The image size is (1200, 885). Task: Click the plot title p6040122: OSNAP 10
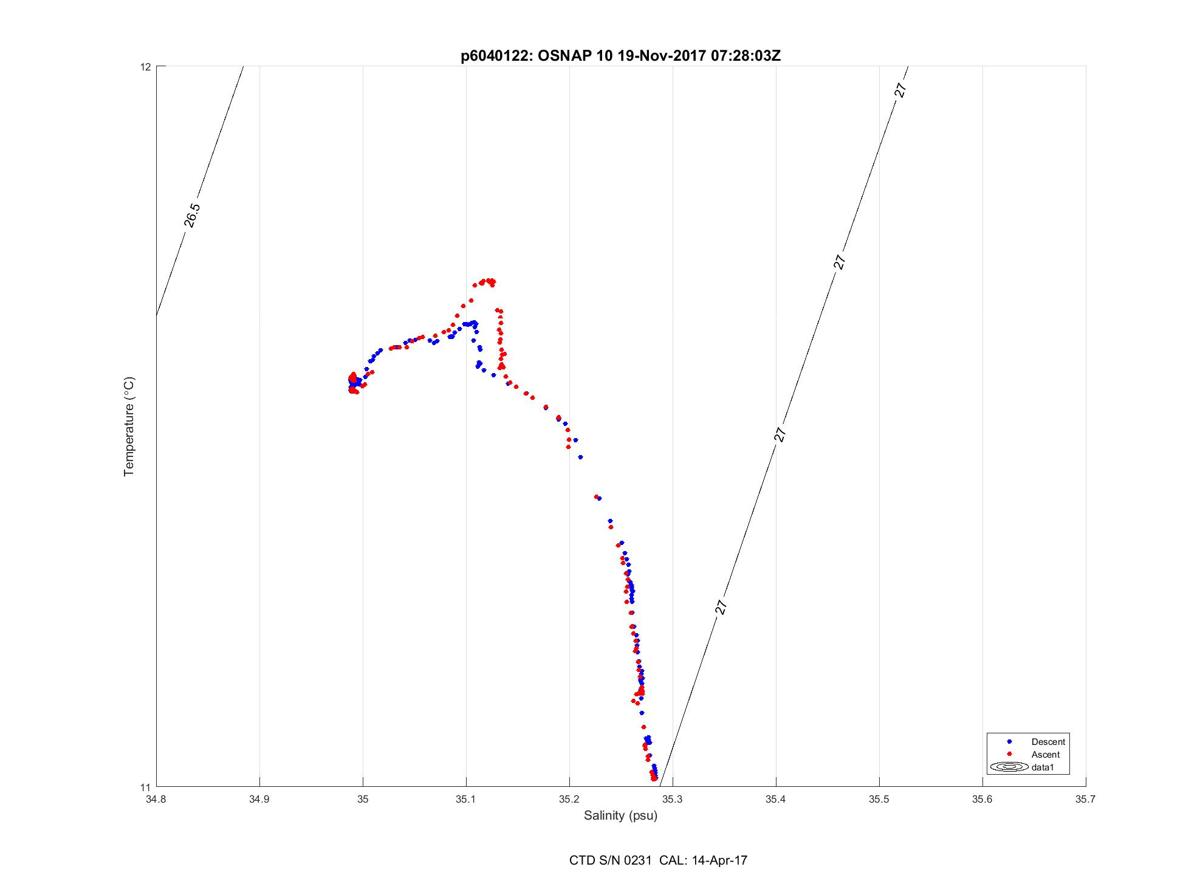point(620,56)
